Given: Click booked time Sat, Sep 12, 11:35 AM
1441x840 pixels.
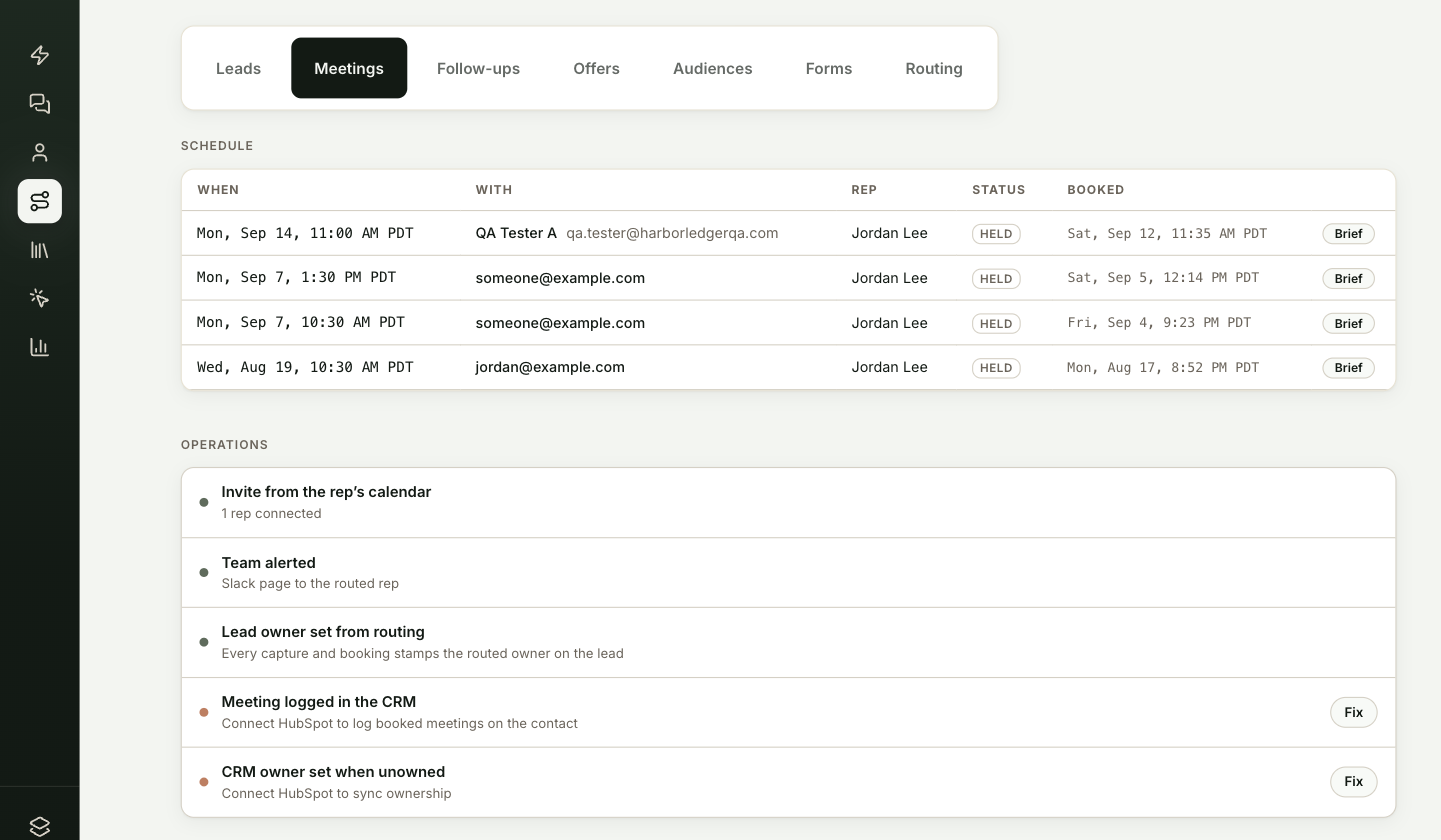Looking at the screenshot, I should (x=1167, y=233).
